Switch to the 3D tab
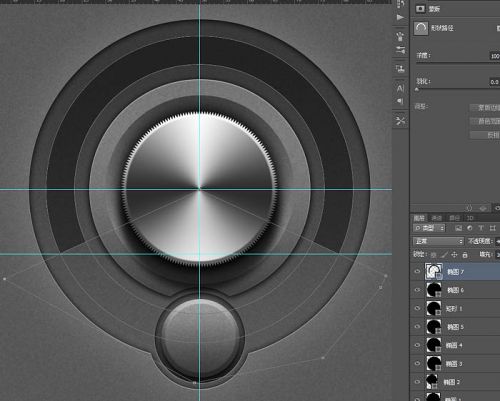The image size is (500, 401). click(470, 218)
